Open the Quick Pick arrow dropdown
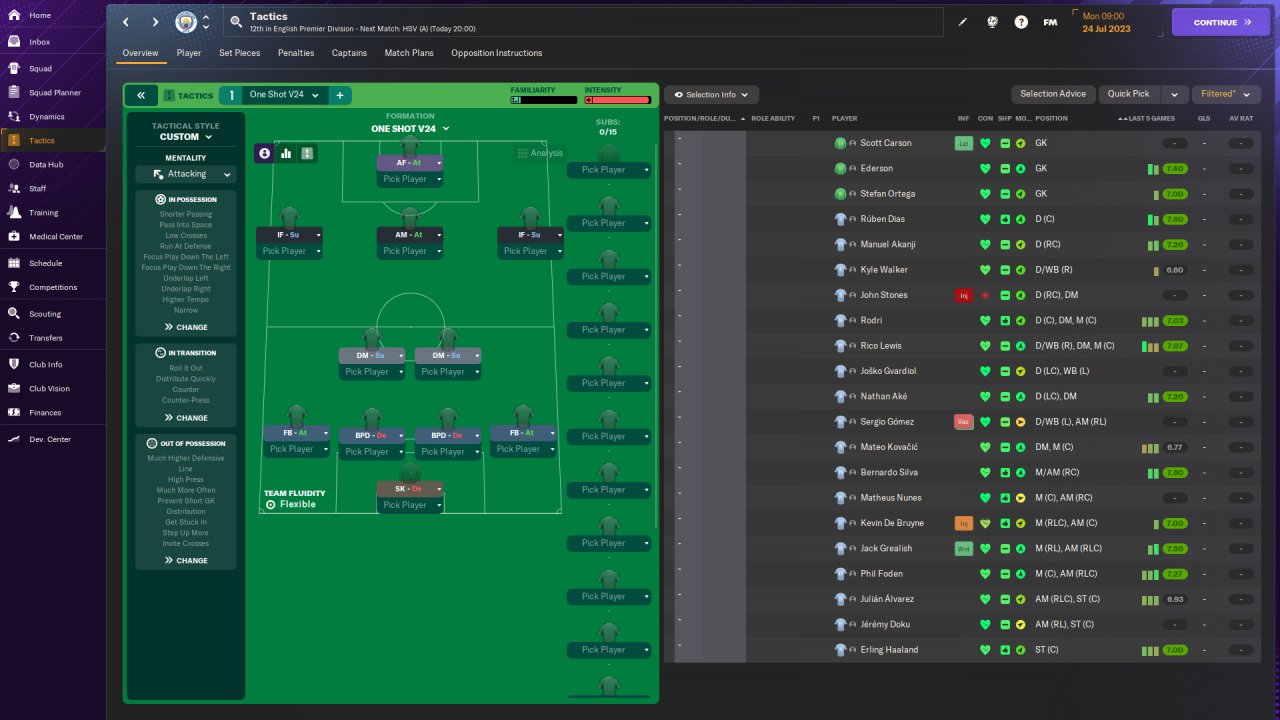Image resolution: width=1280 pixels, height=720 pixels. (x=1175, y=94)
